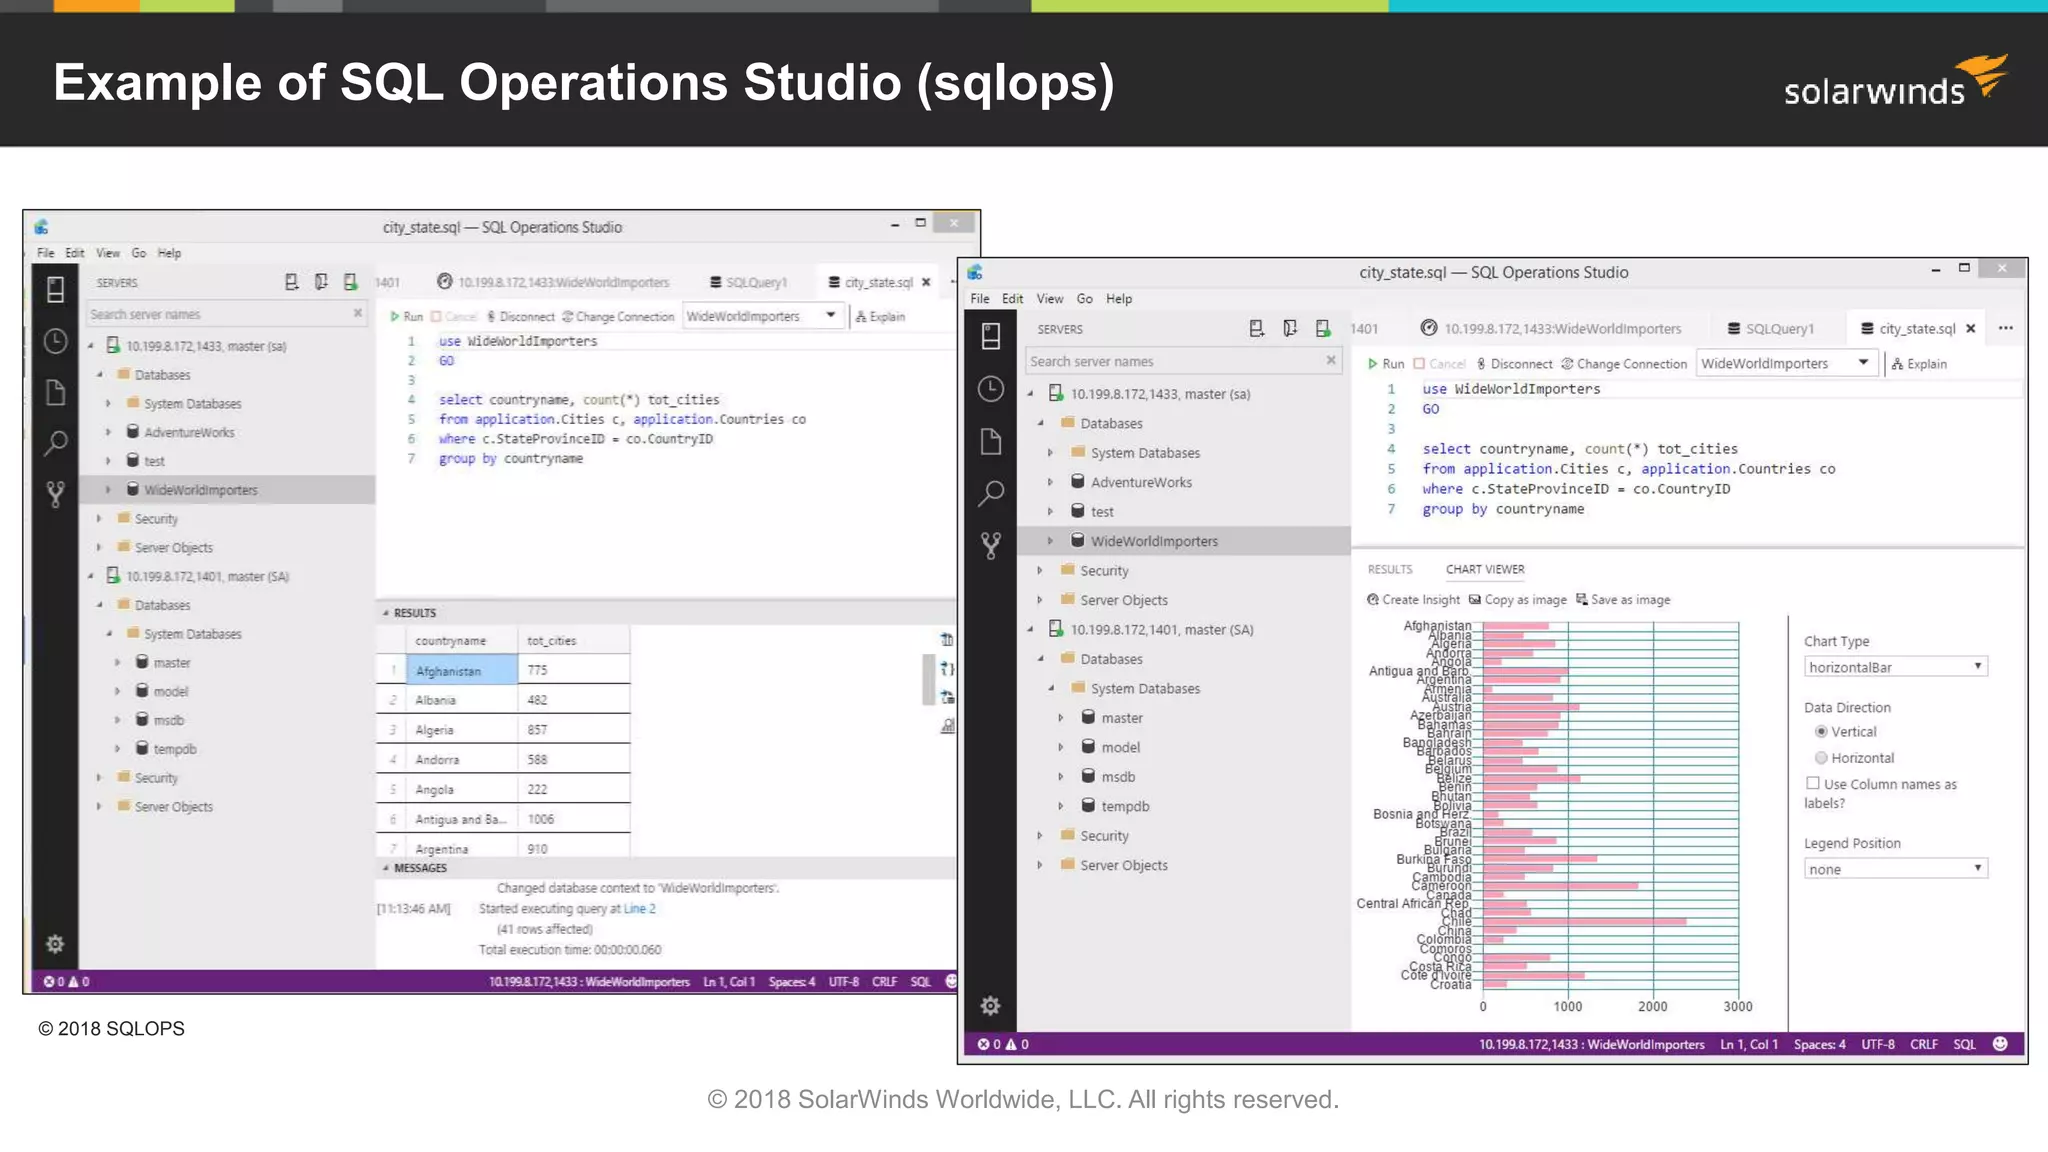Click results grid vertical scrollbar in left window
The height and width of the screenshot is (1152, 2048).
[x=928, y=680]
